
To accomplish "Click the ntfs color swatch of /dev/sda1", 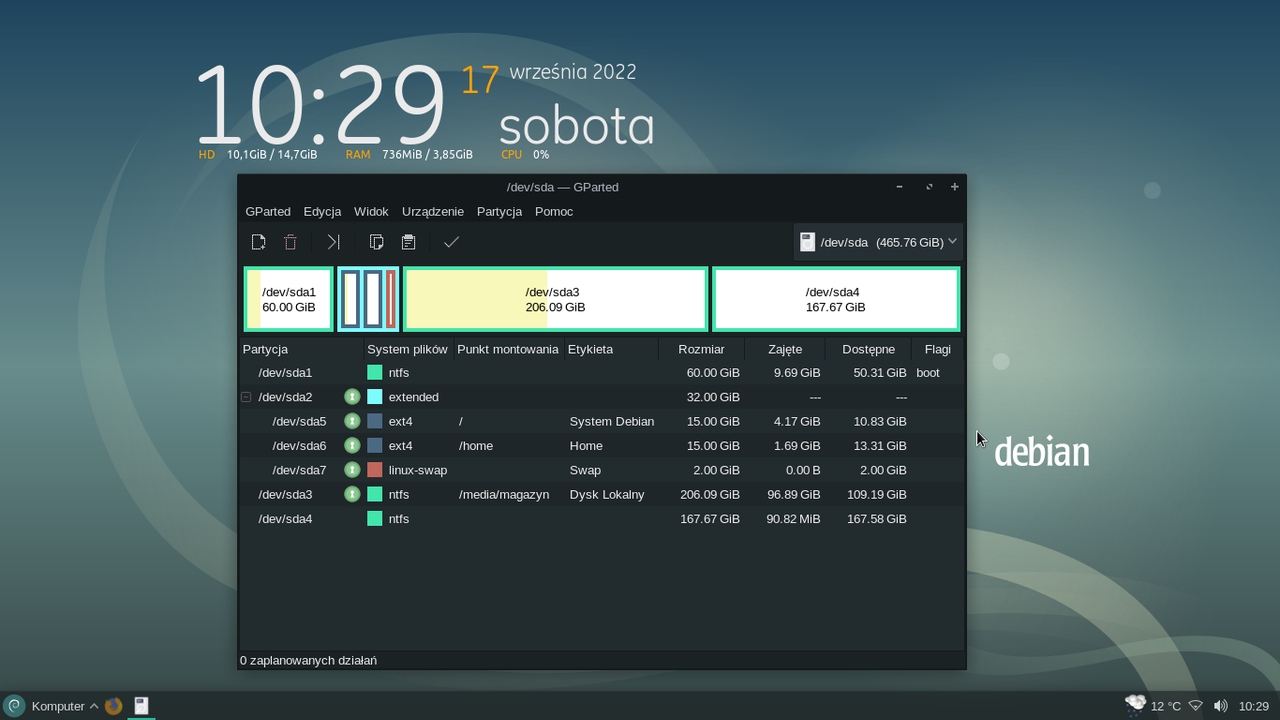I will (375, 373).
